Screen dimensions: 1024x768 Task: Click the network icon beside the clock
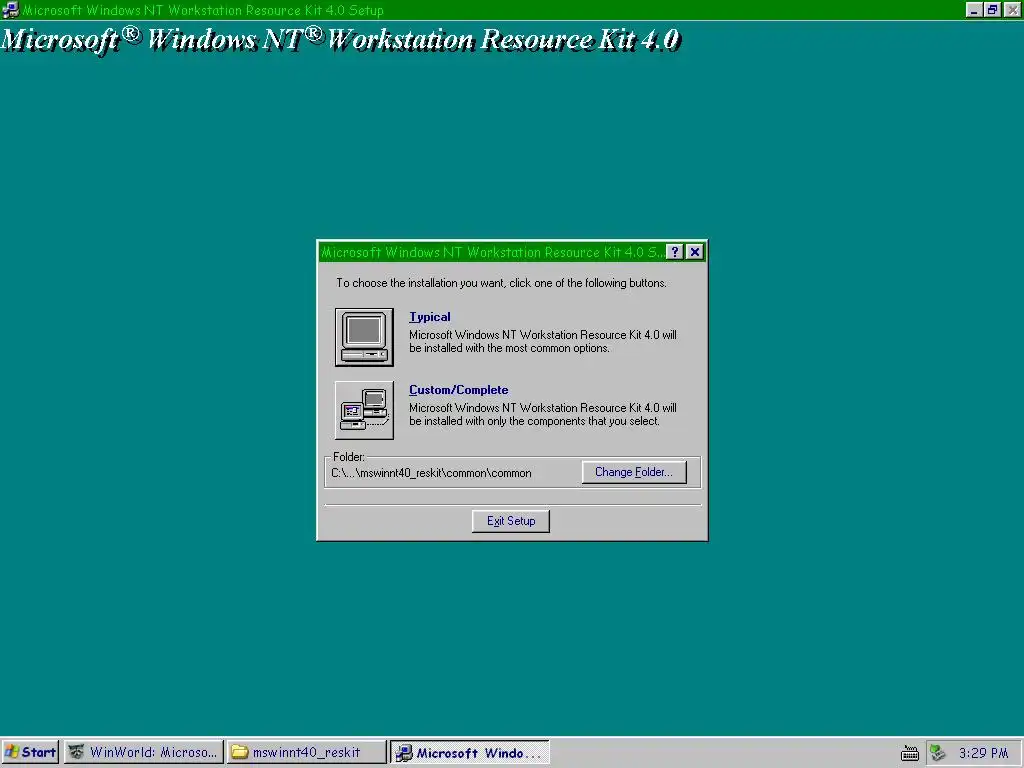pos(938,752)
